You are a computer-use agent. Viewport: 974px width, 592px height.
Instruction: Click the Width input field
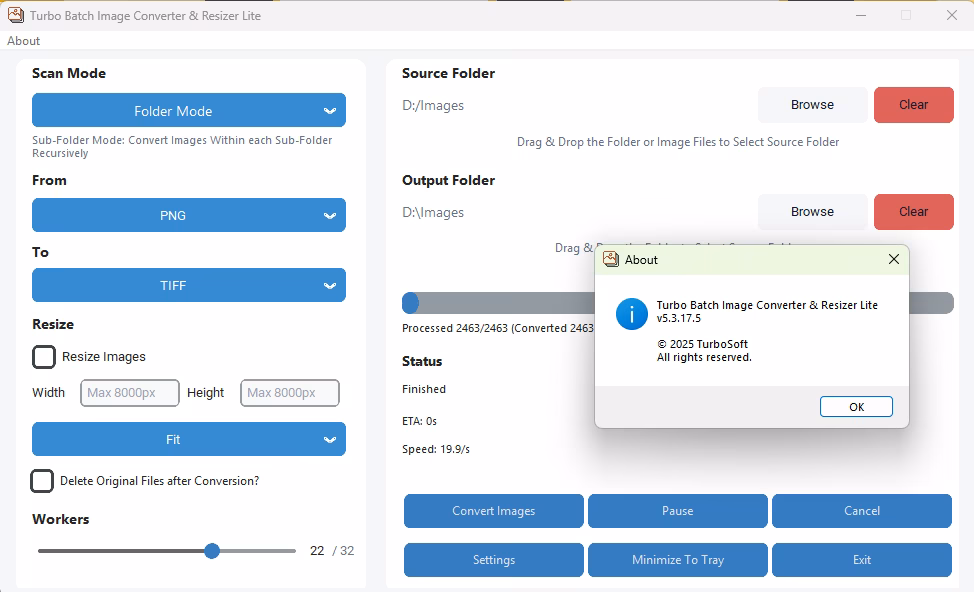pos(130,393)
